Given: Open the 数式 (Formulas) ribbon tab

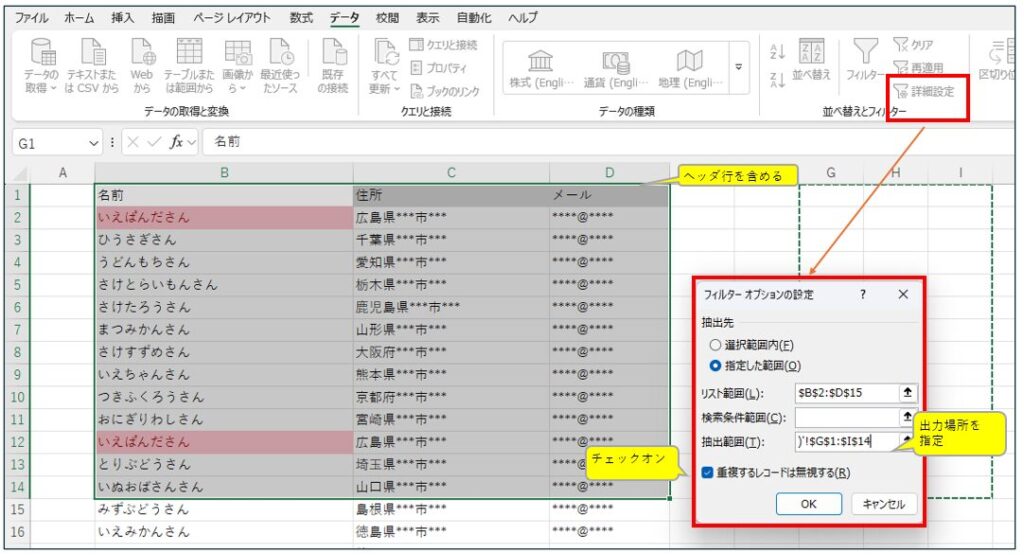Looking at the screenshot, I should [300, 18].
